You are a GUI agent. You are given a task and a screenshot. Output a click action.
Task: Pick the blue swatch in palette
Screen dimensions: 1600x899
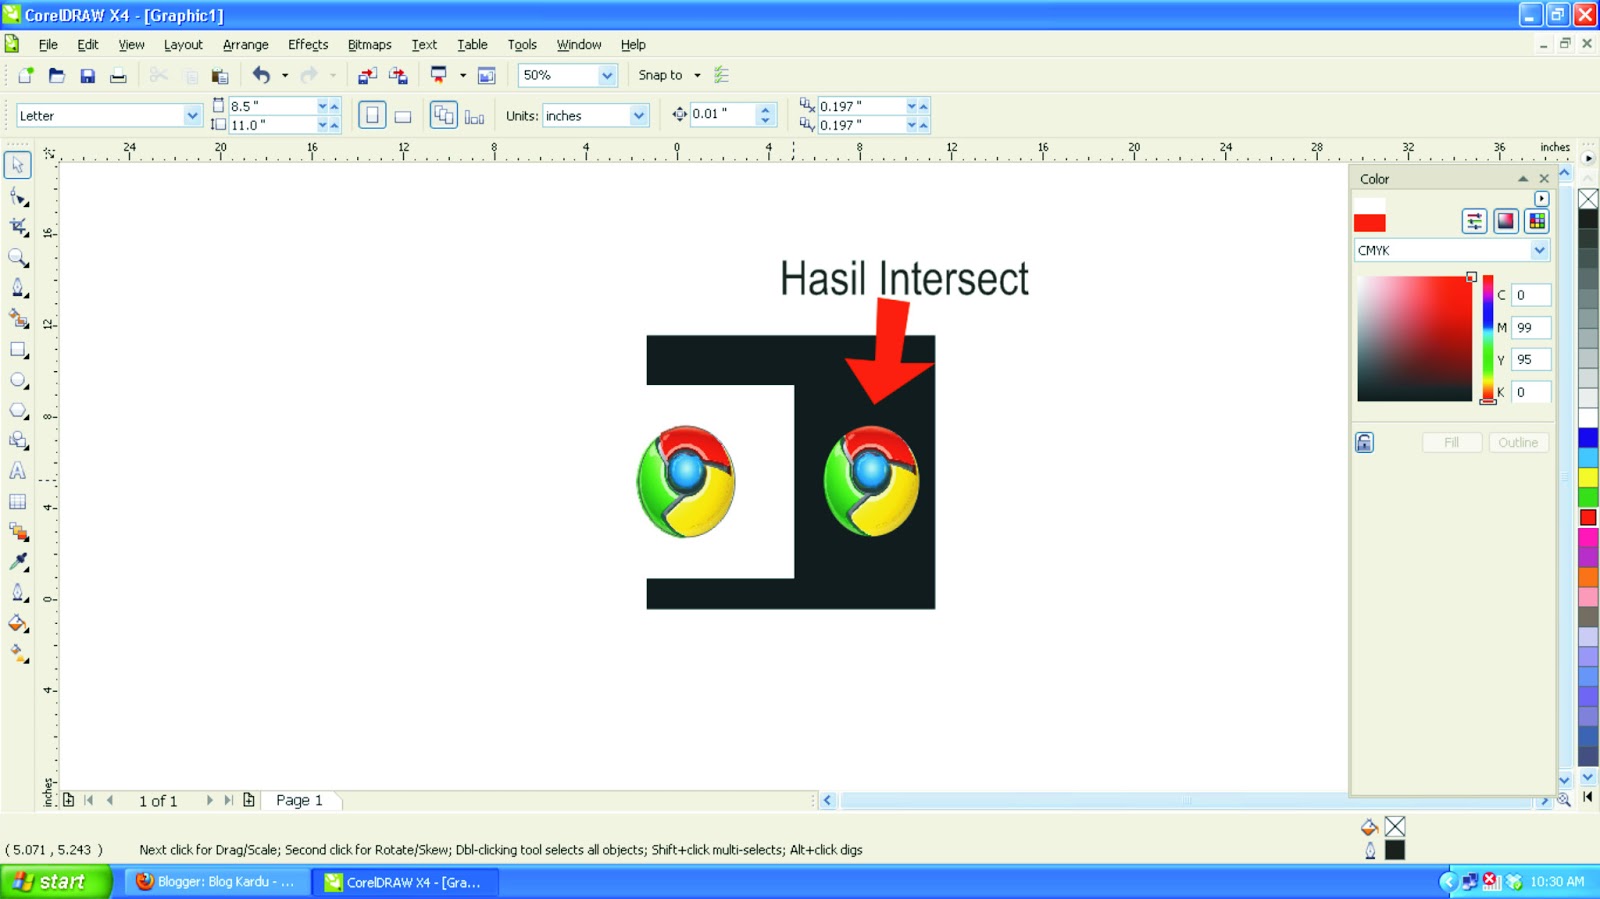[x=1588, y=437]
